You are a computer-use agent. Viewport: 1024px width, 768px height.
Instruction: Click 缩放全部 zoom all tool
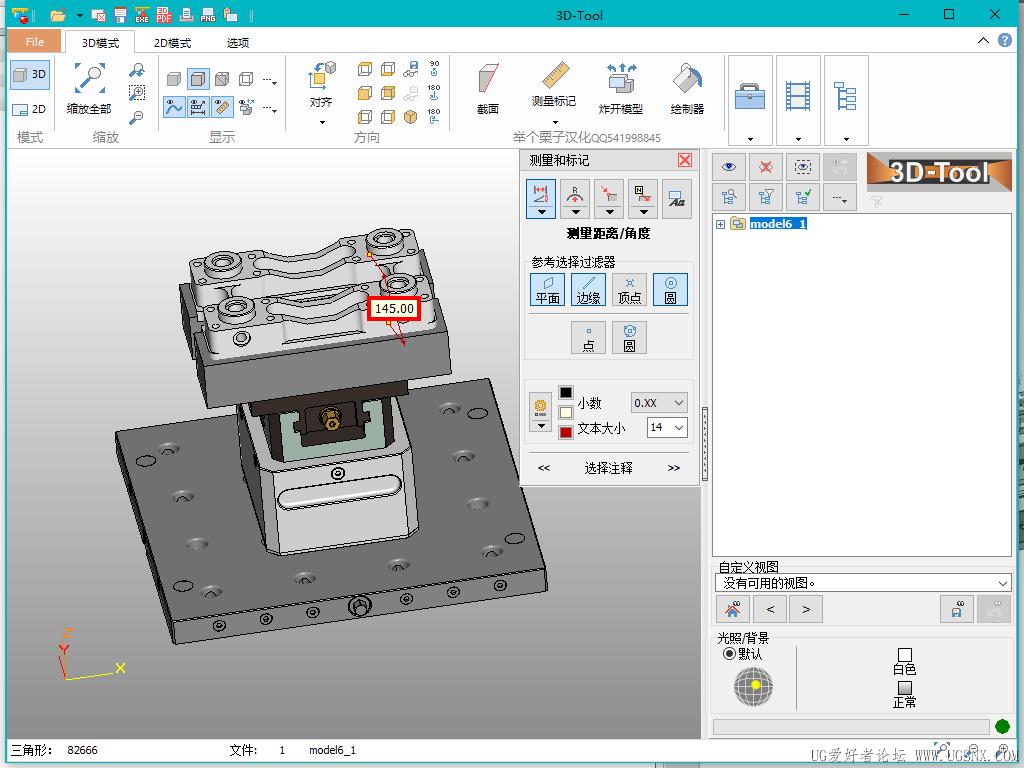(x=89, y=88)
